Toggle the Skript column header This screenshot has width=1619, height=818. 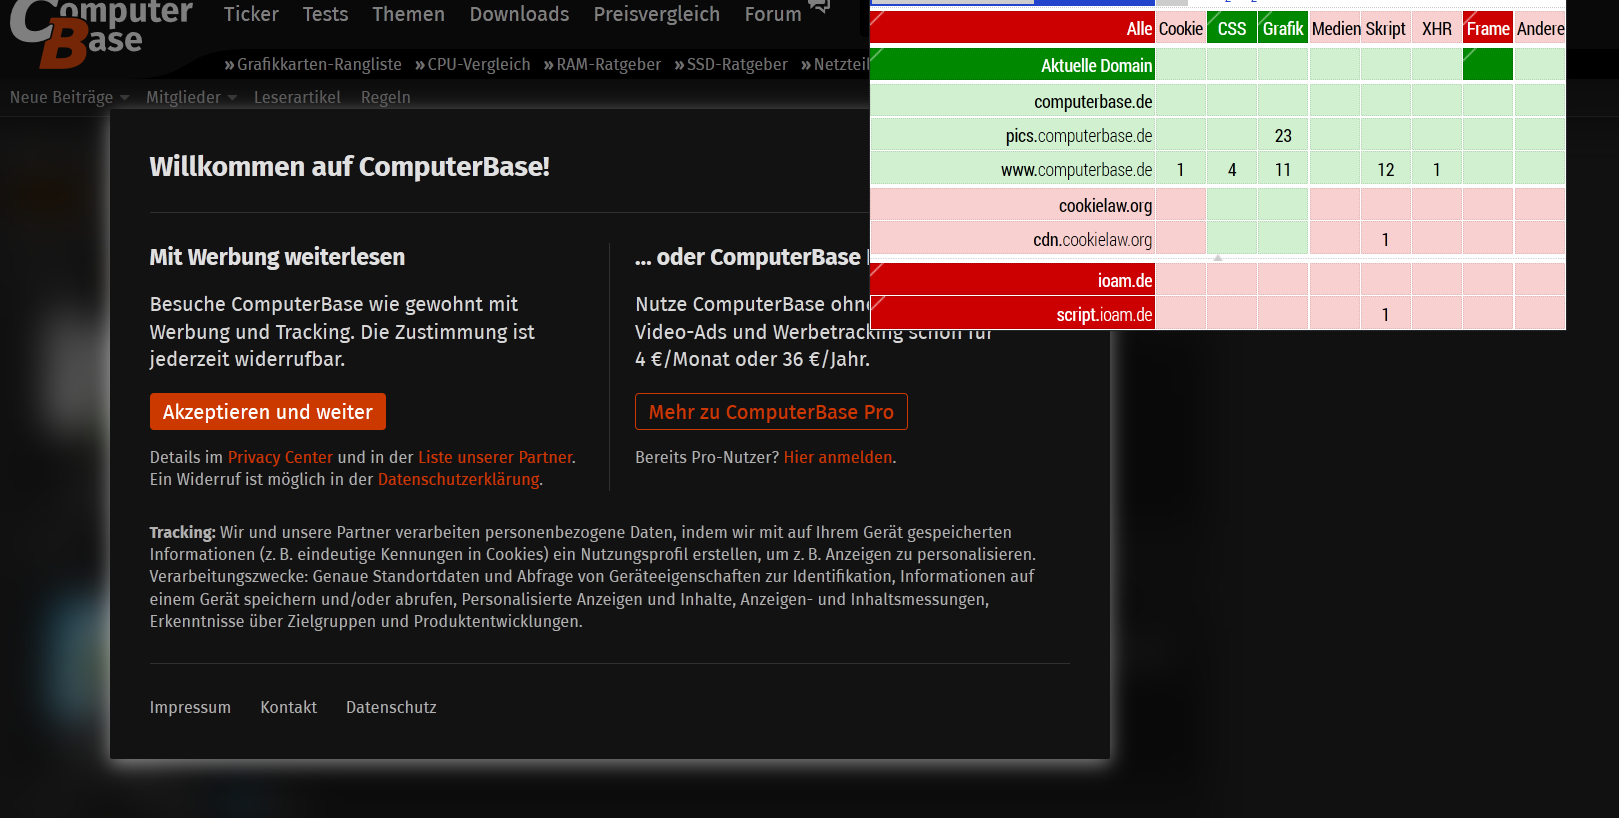1386,29
